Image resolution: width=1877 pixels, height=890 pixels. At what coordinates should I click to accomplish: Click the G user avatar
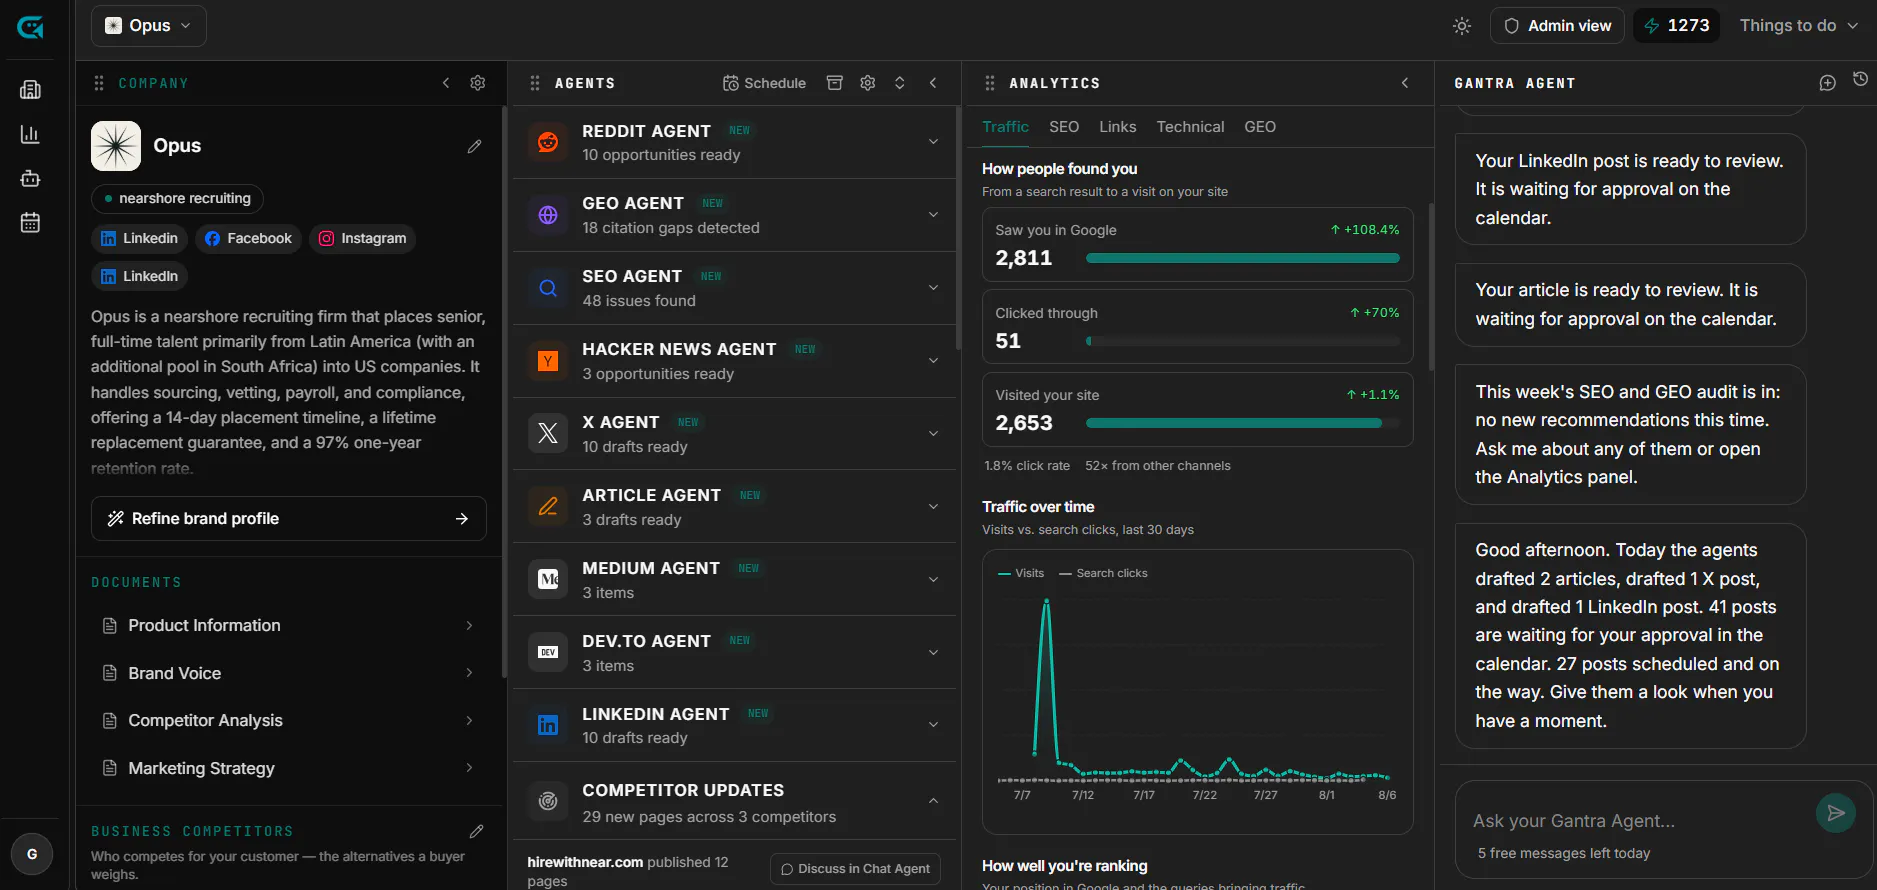pyautogui.click(x=32, y=854)
